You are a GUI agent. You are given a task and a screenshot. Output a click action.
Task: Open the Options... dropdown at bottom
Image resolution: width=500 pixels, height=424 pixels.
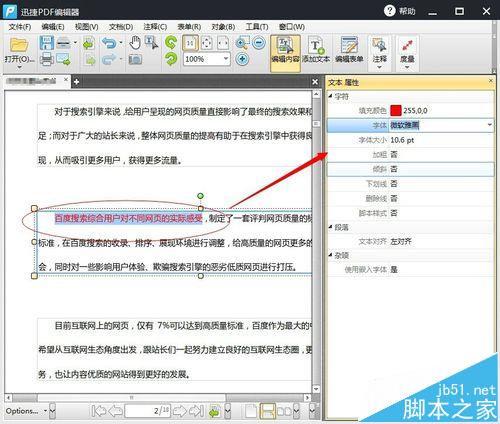(45, 411)
